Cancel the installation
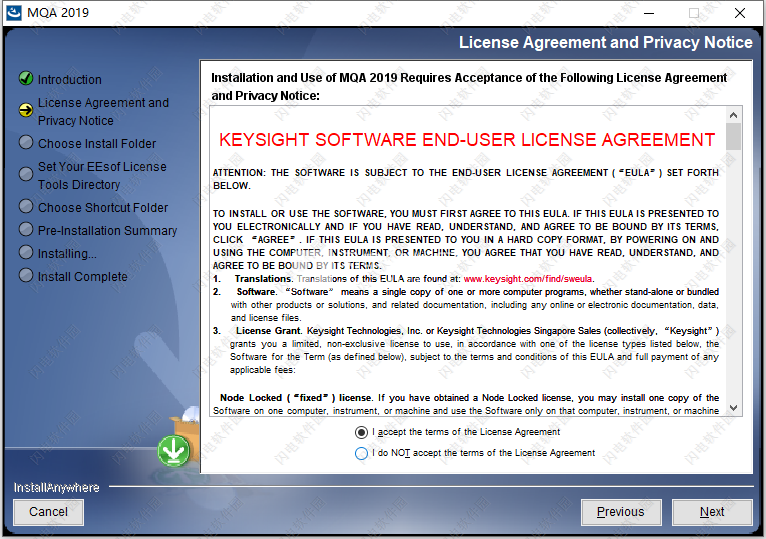766x539 pixels. coord(48,512)
